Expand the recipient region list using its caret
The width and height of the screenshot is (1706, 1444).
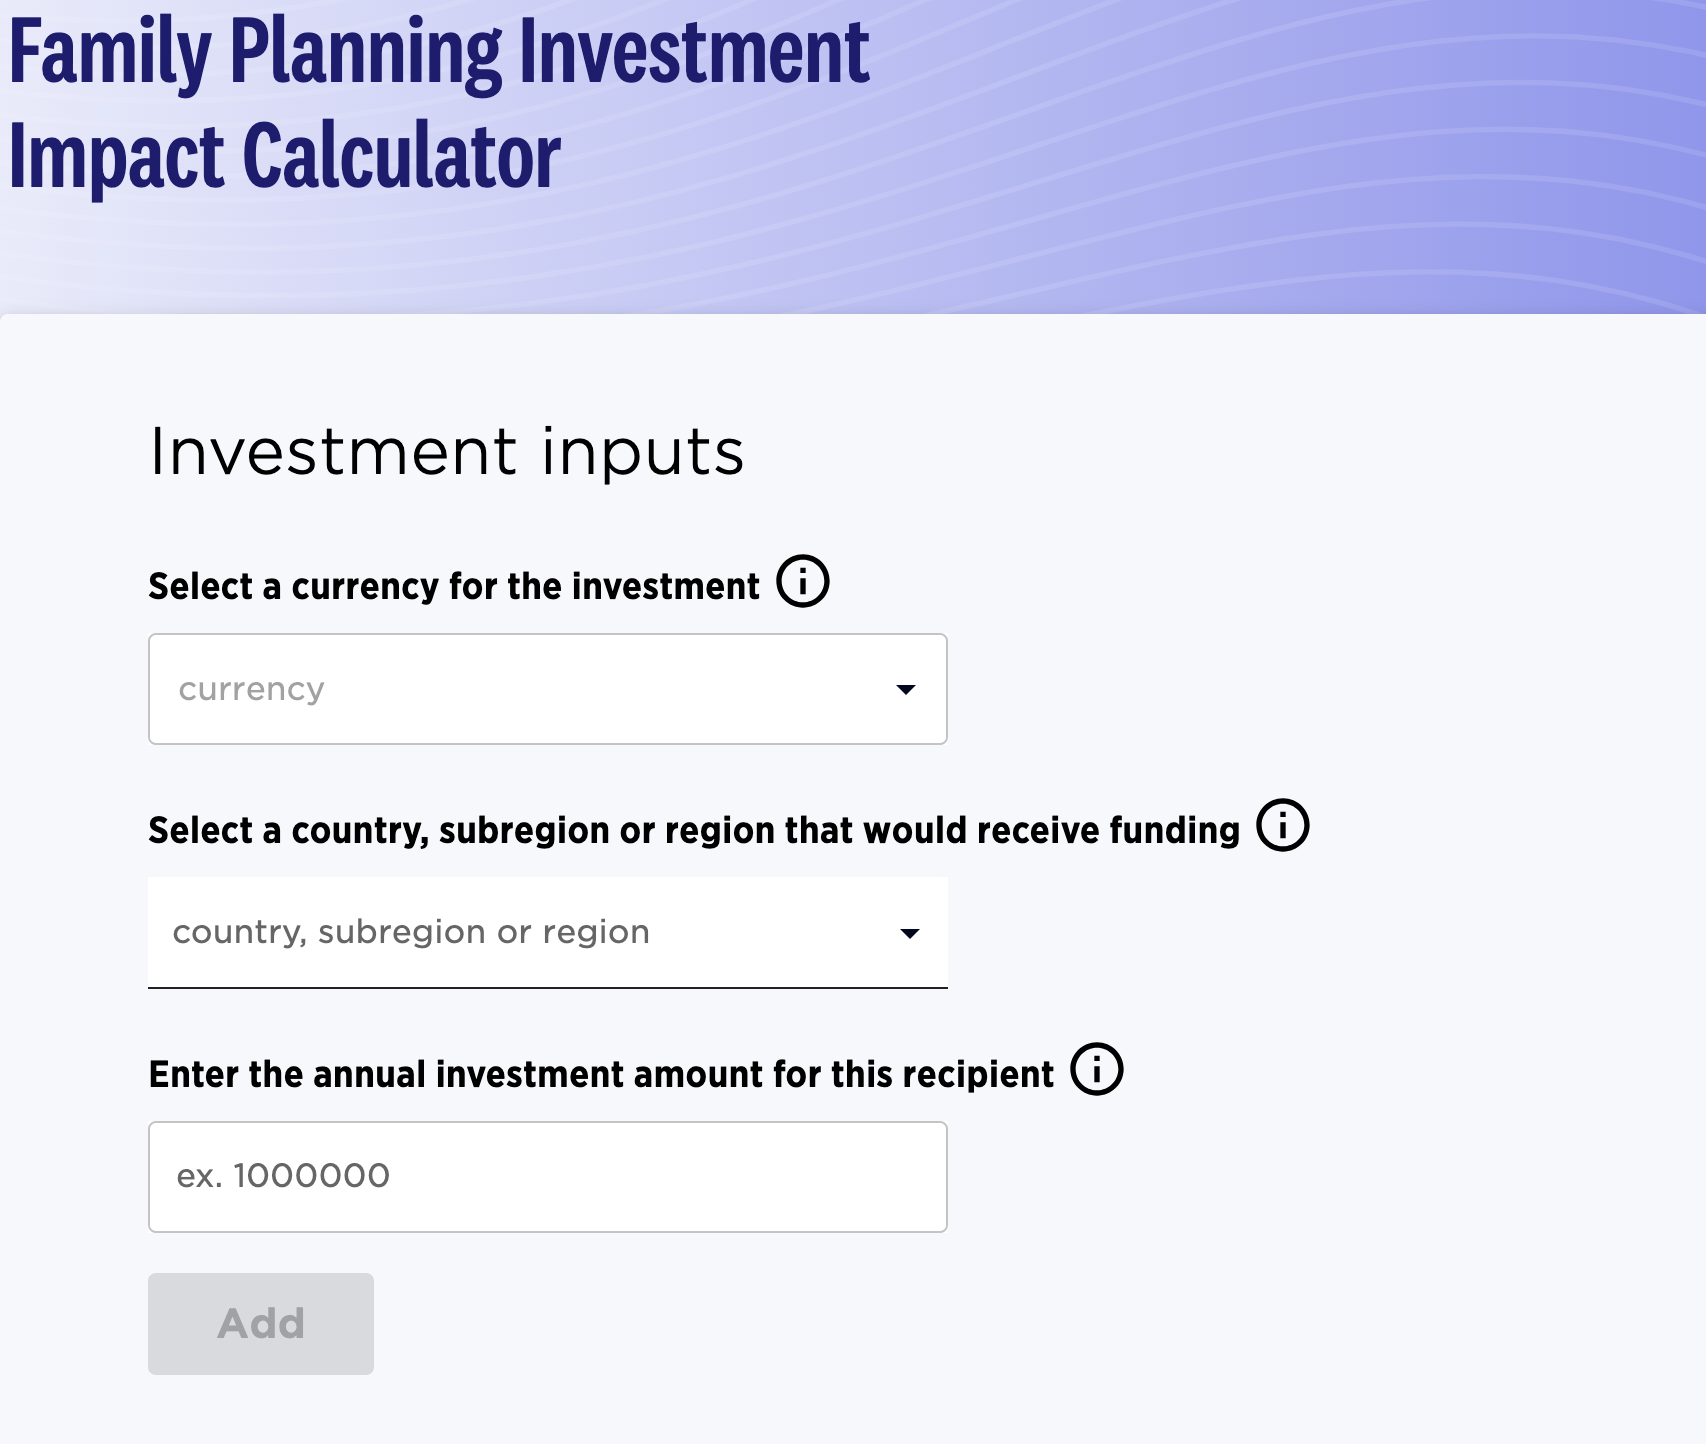click(909, 934)
